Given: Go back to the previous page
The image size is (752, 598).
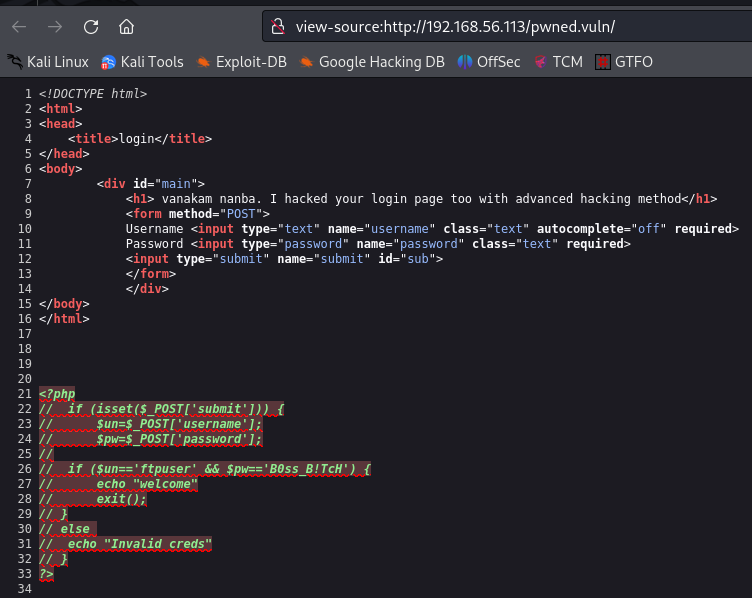Looking at the screenshot, I should point(20,27).
